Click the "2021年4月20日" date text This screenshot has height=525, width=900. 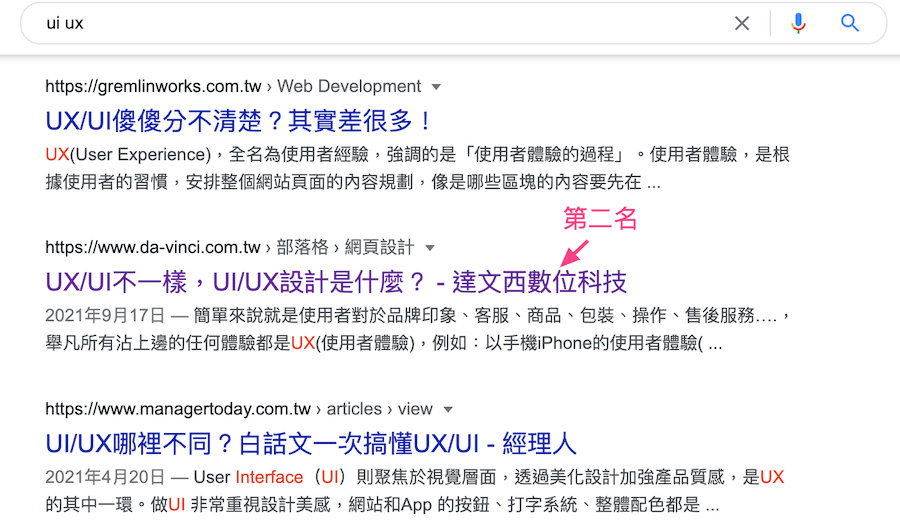(x=105, y=477)
